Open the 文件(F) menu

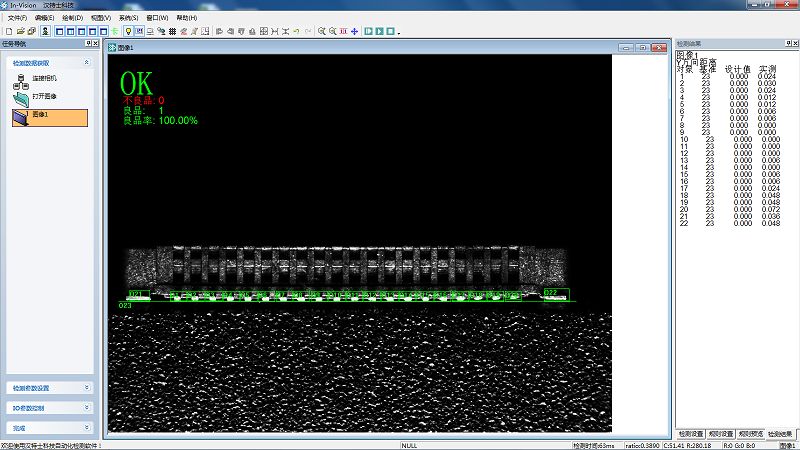pos(18,18)
